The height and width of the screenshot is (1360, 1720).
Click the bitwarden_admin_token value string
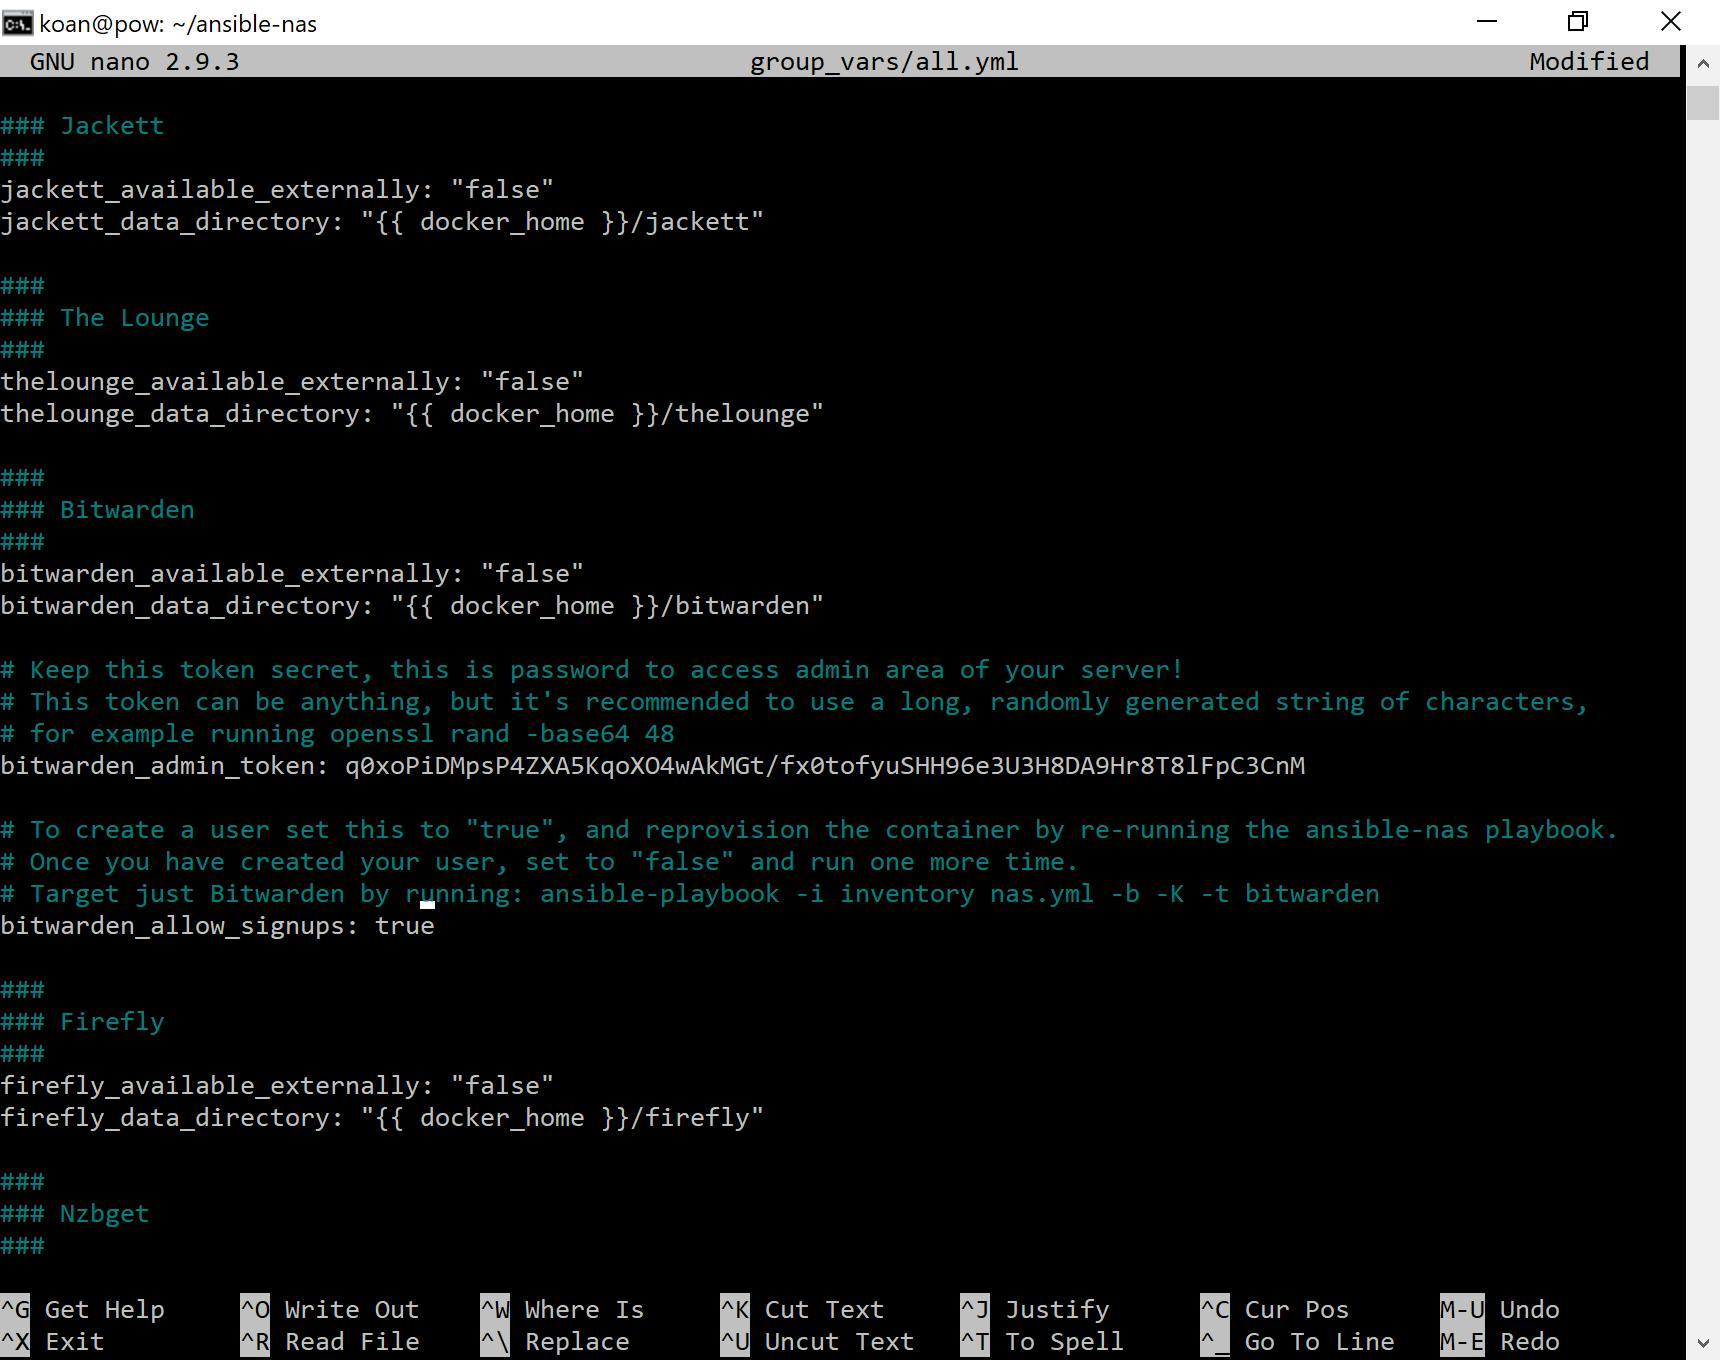point(825,766)
